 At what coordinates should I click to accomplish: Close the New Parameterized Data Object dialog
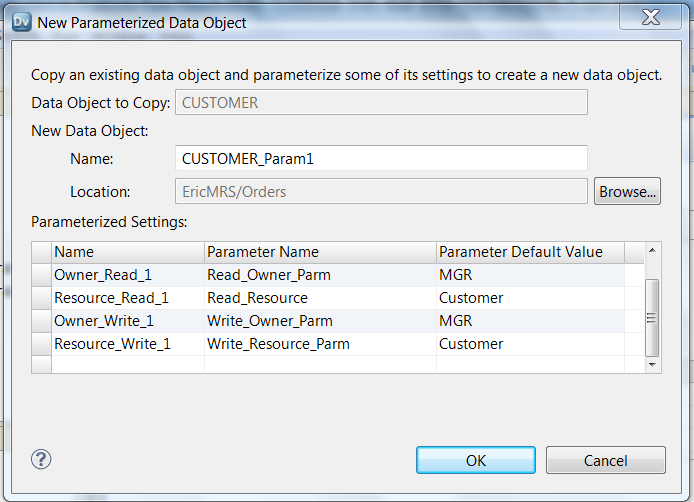[x=650, y=18]
